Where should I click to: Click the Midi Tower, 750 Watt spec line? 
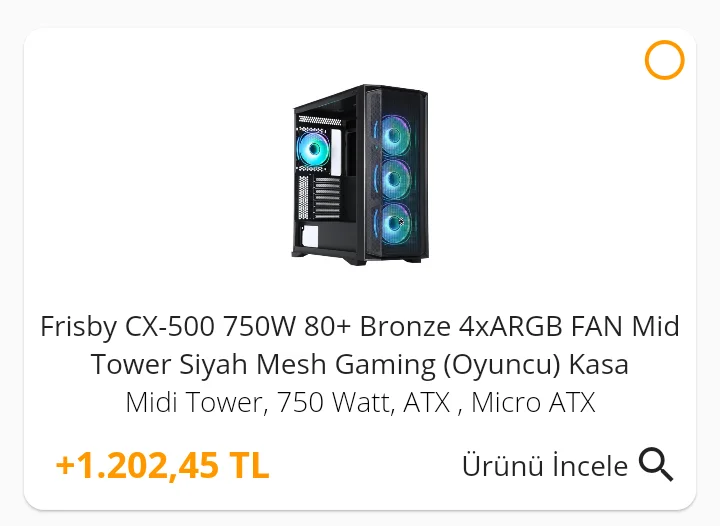point(360,402)
